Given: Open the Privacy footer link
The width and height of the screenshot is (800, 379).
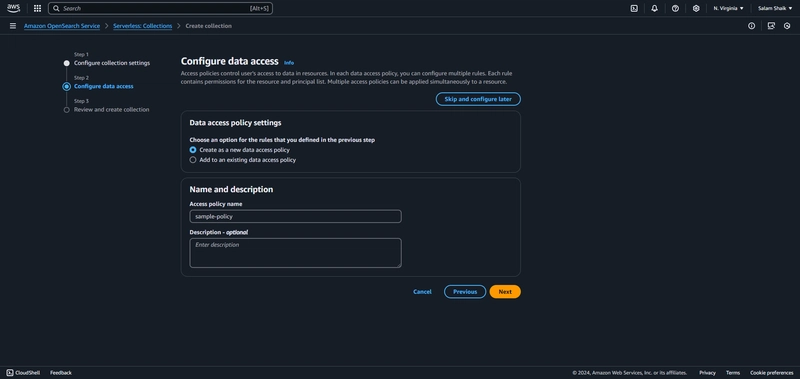Looking at the screenshot, I should [x=707, y=373].
